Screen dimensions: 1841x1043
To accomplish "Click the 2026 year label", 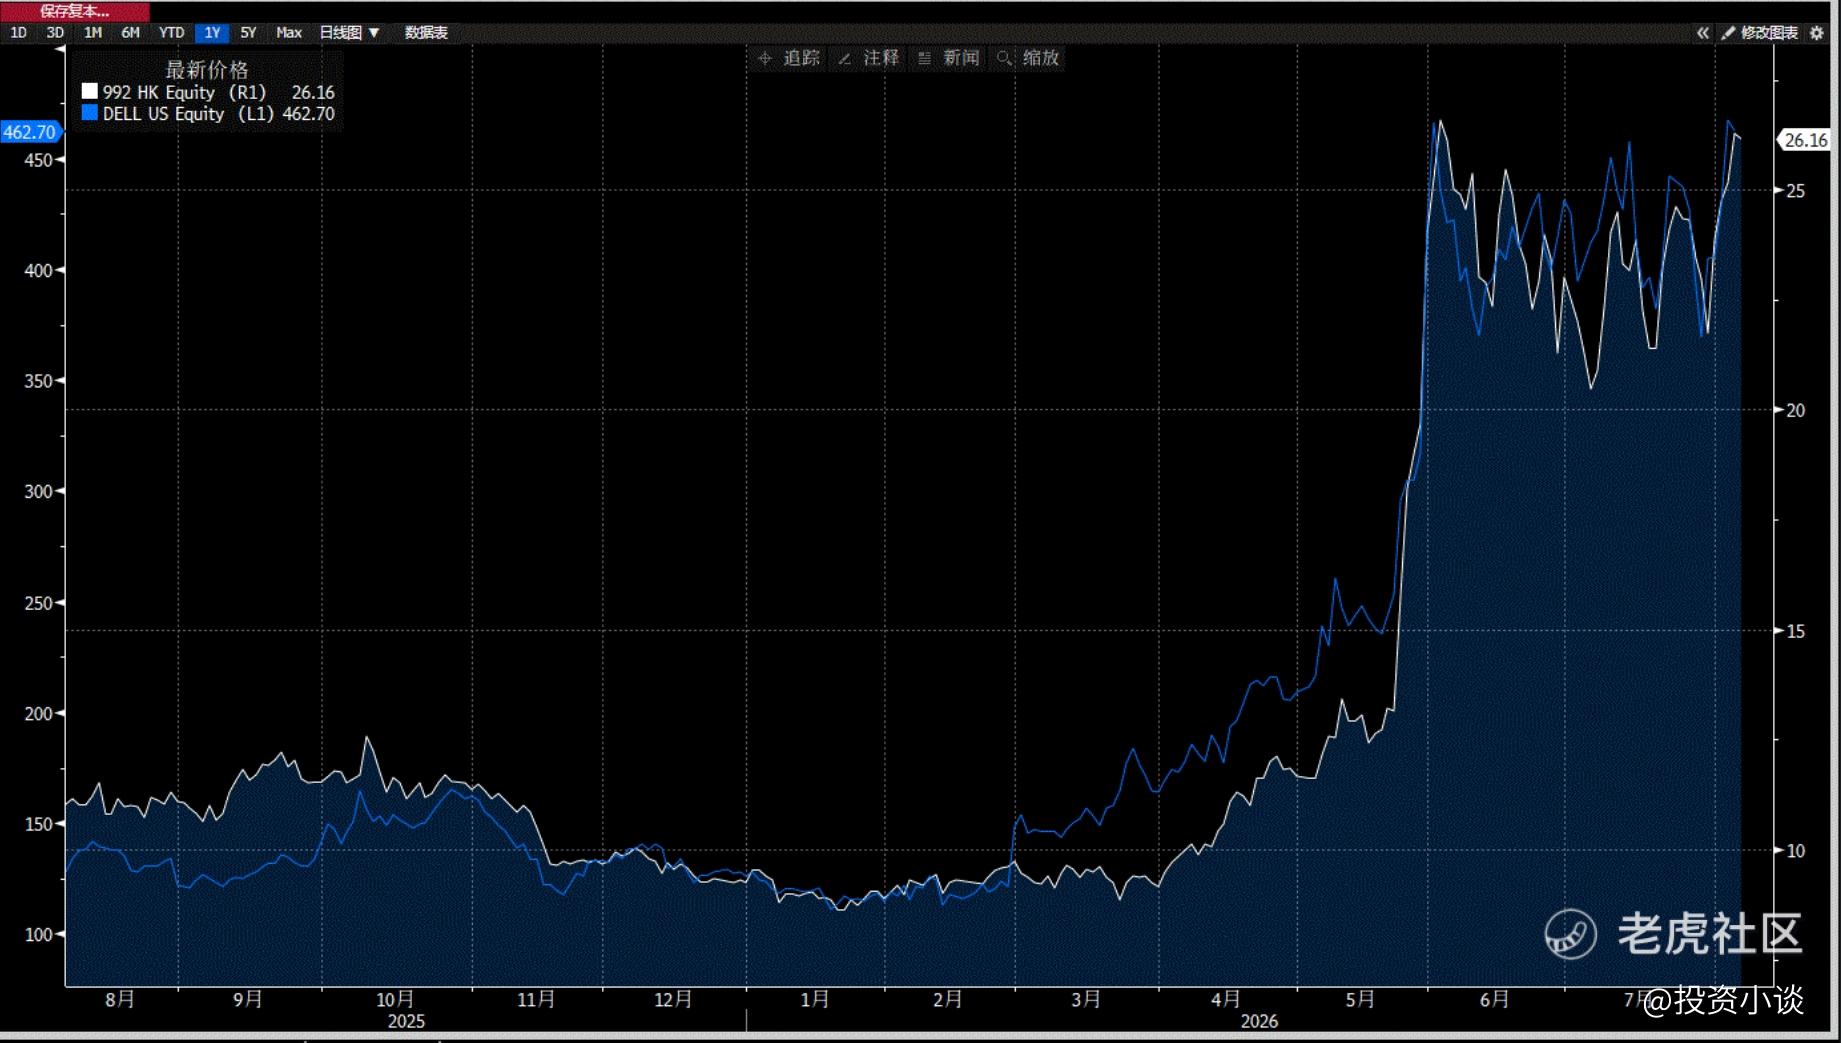I will (x=1259, y=1021).
